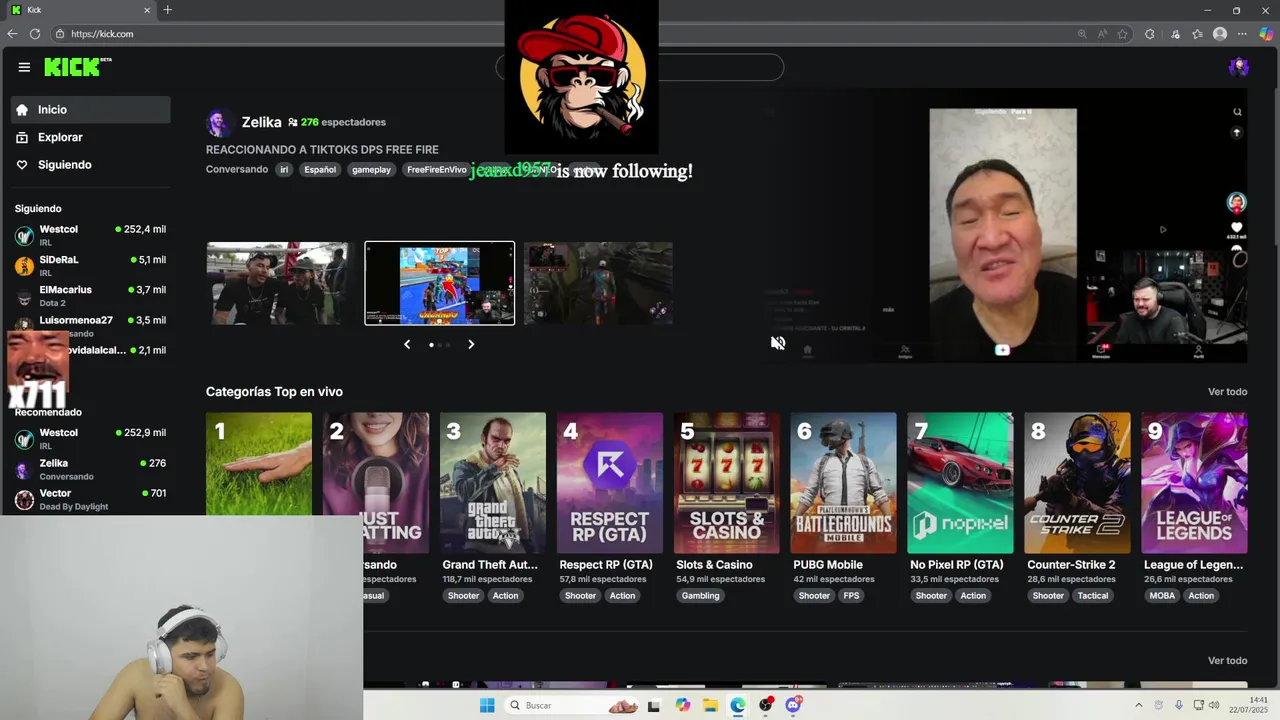The image size is (1280, 720).
Task: Open Respect RP (GTA) category card
Action: pyautogui.click(x=610, y=483)
